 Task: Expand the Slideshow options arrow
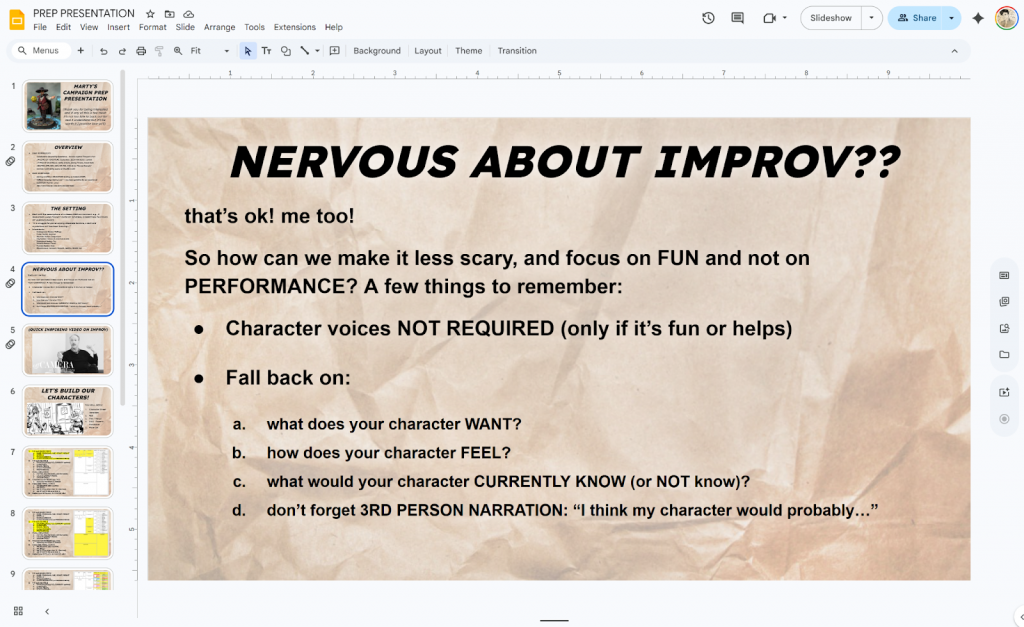pyautogui.click(x=871, y=18)
